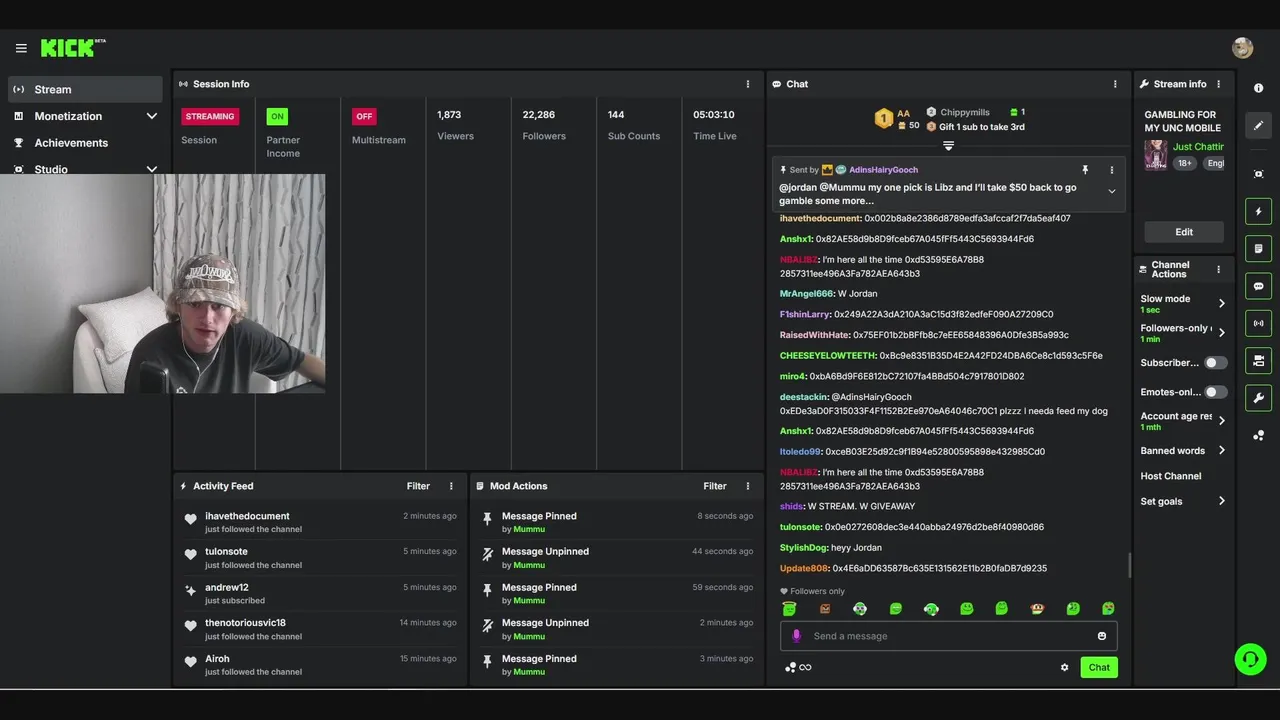1280x720 pixels.
Task: Click the KICK logo
Action: coord(73,48)
